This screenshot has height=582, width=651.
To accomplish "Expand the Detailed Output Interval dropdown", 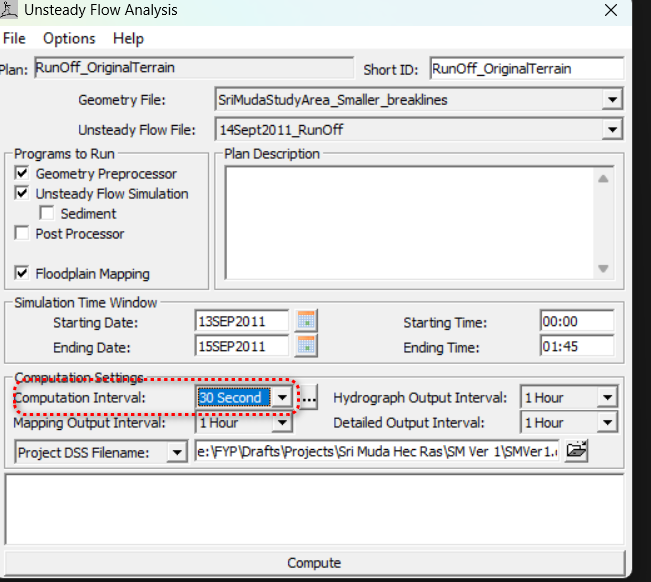I will coord(606,423).
